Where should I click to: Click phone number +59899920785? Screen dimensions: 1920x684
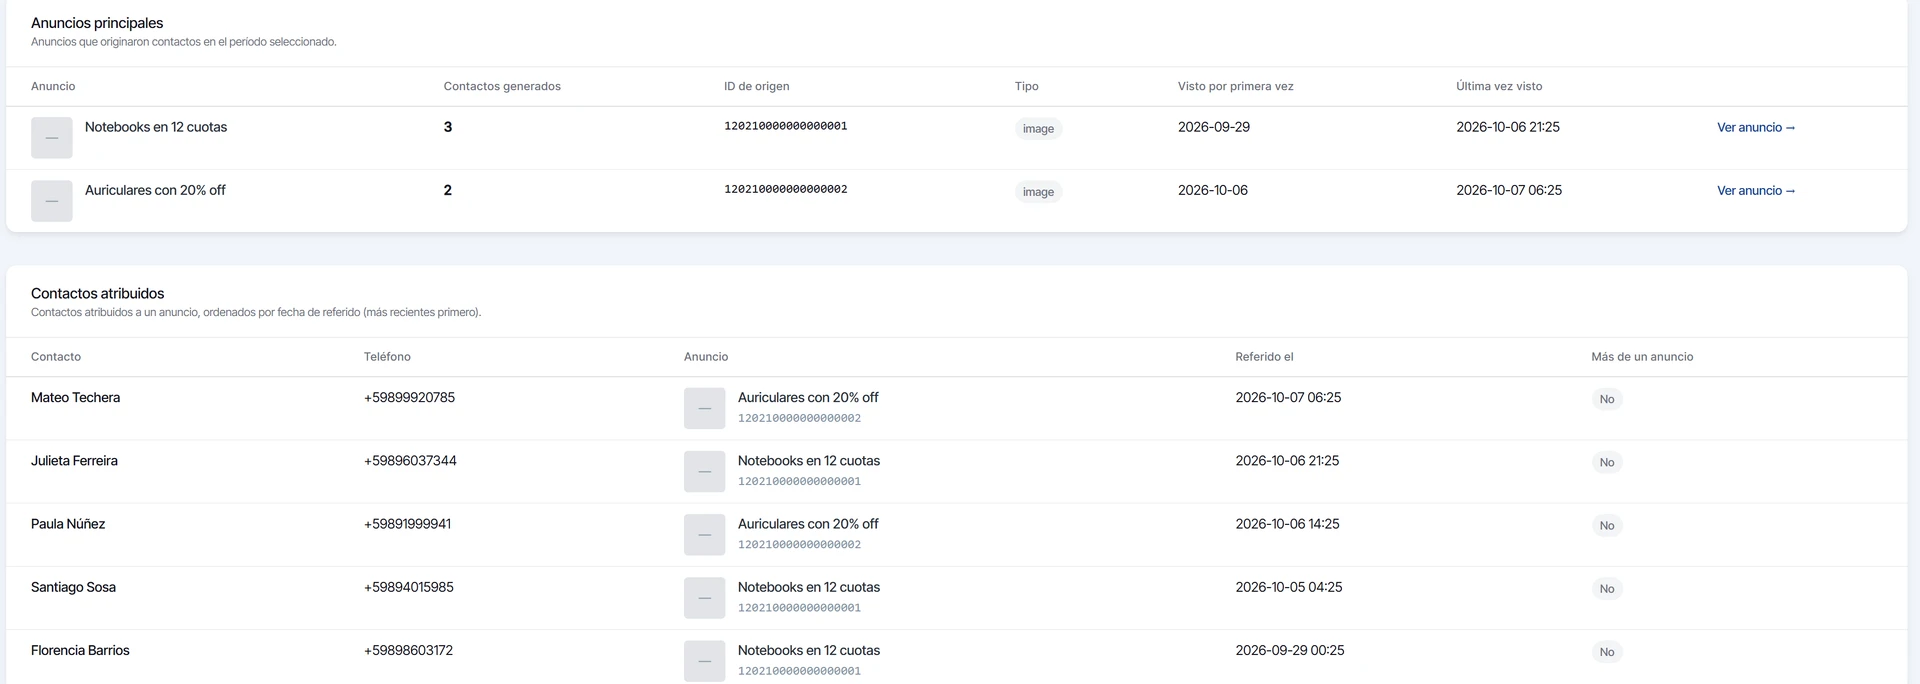410,397
